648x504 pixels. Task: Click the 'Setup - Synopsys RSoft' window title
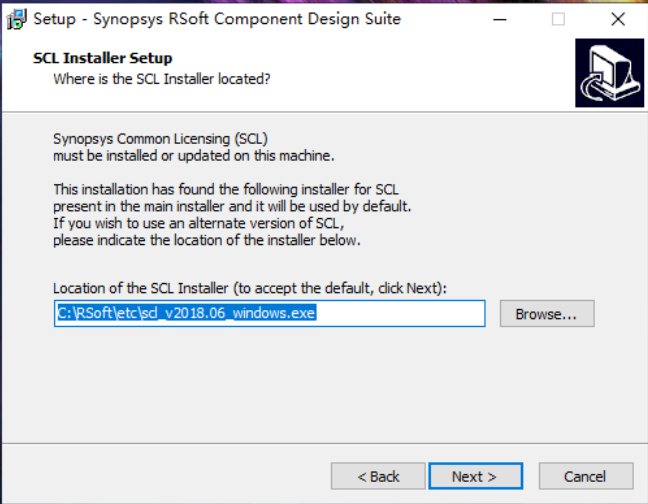tap(217, 19)
